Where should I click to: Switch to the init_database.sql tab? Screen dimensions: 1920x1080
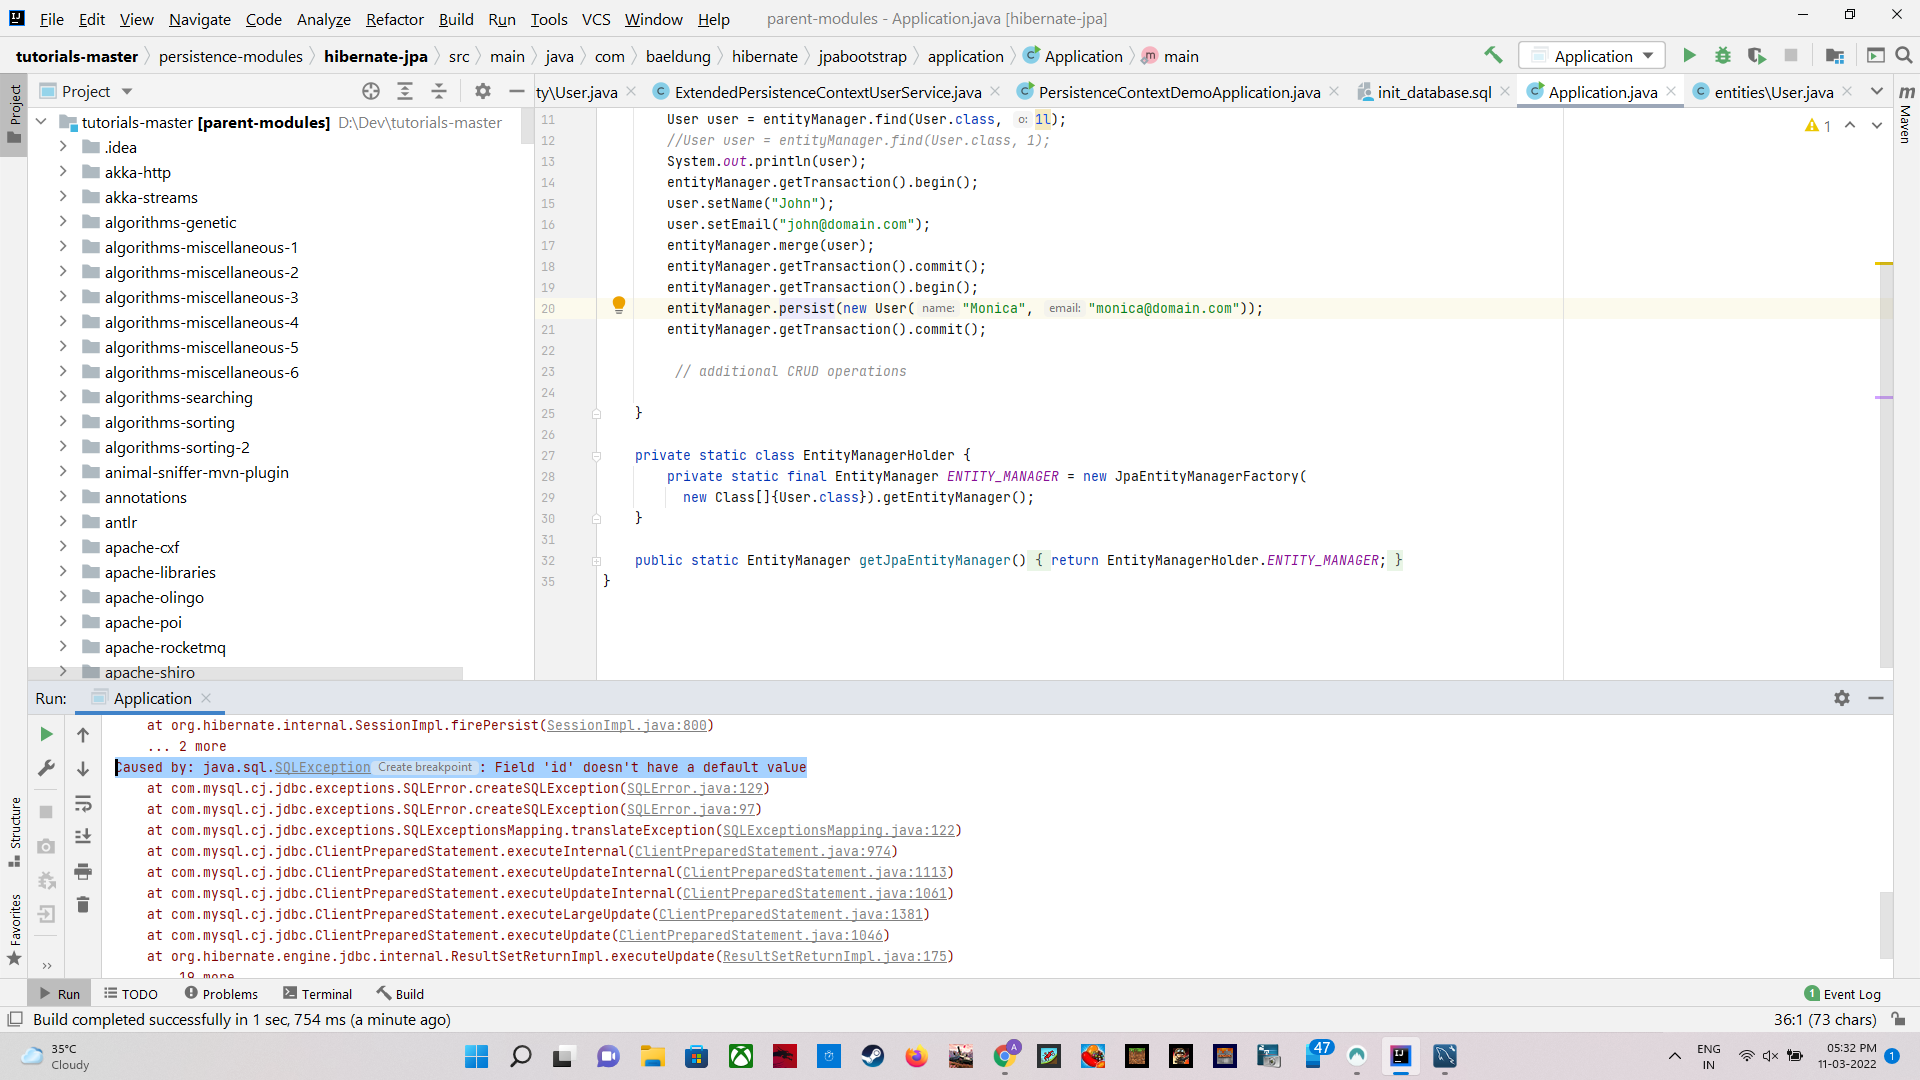[x=1434, y=91]
